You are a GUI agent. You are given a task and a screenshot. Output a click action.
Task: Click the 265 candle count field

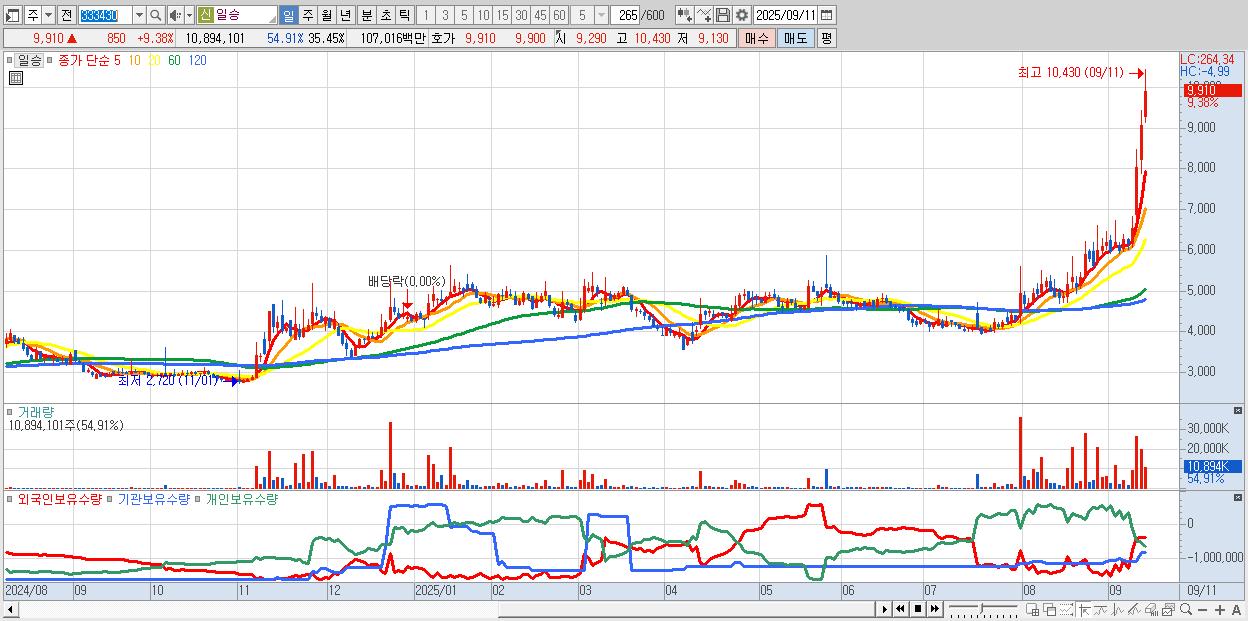tap(625, 15)
